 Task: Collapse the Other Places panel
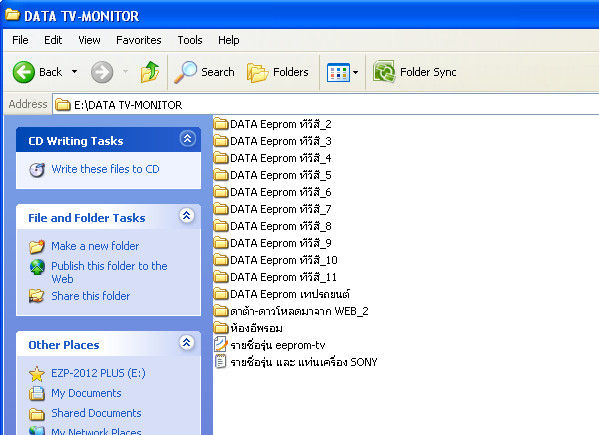186,343
